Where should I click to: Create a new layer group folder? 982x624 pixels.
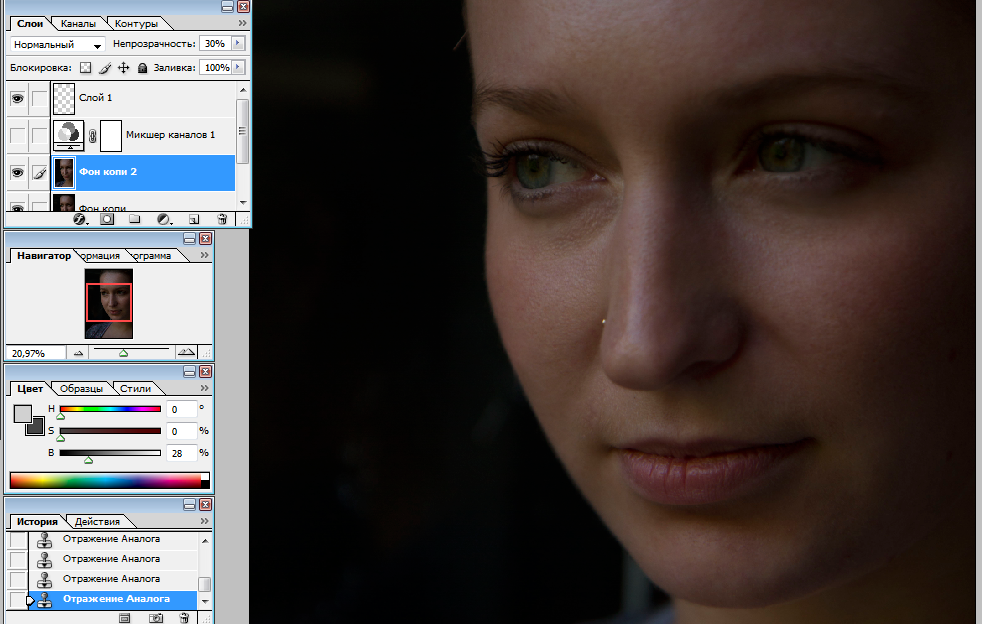tap(135, 219)
